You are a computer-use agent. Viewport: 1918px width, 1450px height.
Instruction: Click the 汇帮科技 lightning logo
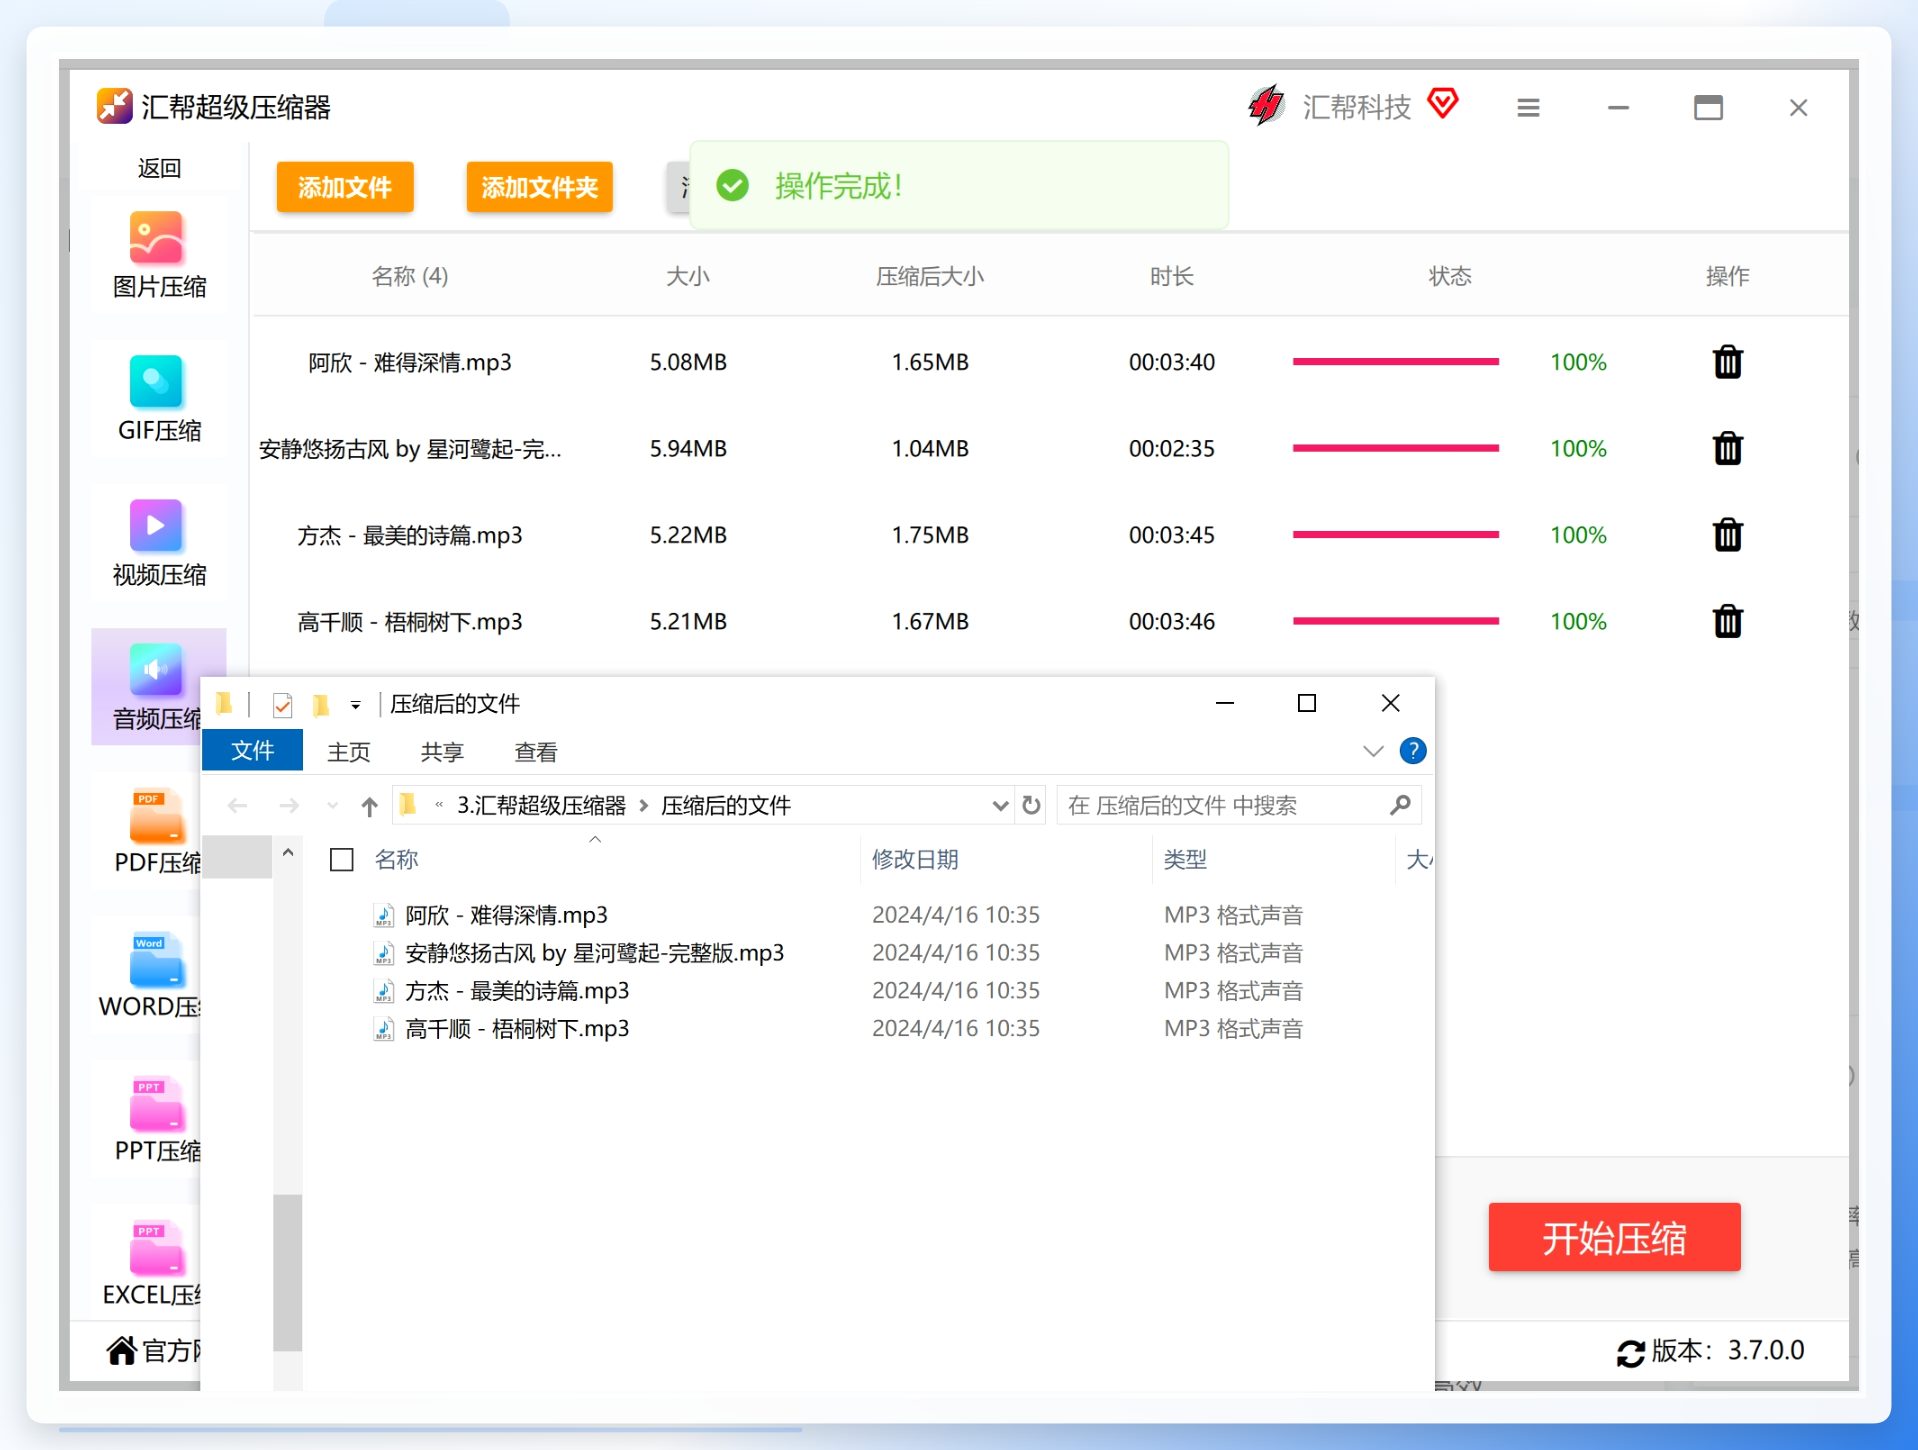pos(1266,105)
